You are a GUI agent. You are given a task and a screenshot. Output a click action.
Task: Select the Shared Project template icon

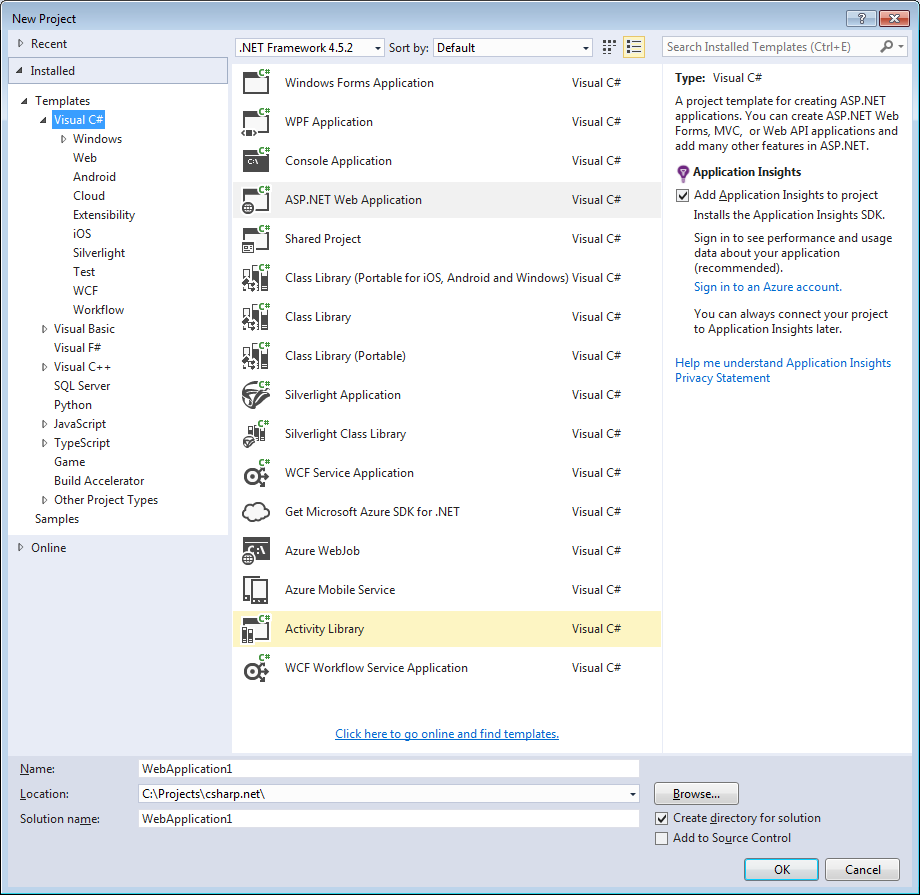256,238
